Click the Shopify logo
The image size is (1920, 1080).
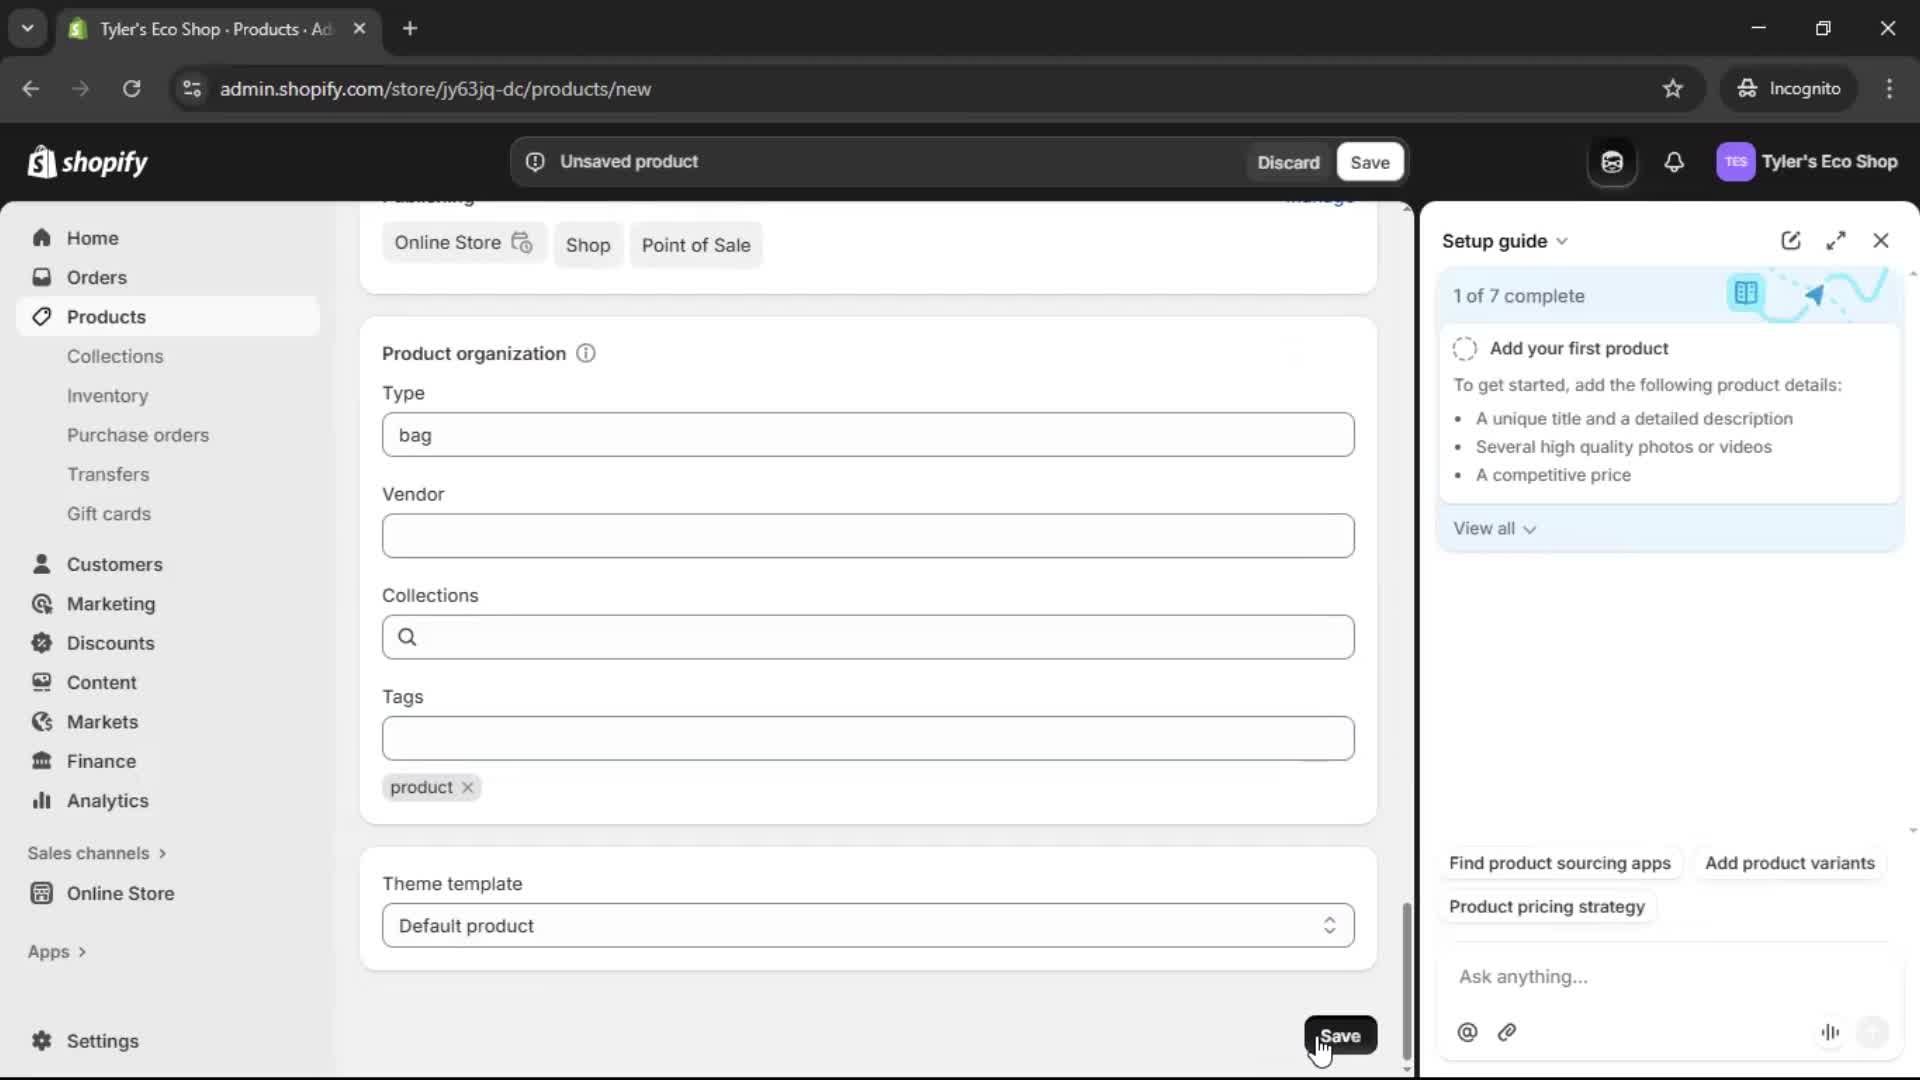(x=88, y=162)
